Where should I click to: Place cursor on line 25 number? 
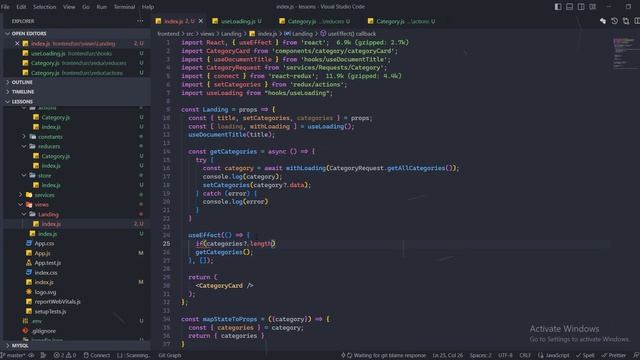click(x=167, y=244)
